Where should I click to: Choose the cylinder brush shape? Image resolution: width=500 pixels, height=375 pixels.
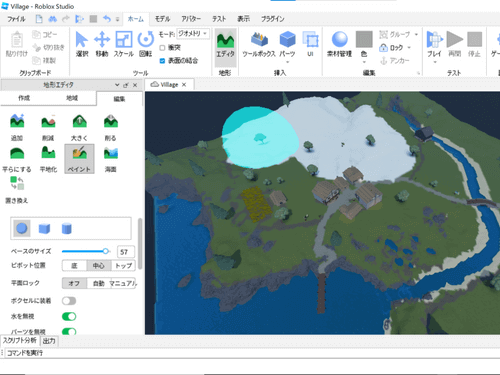[67, 229]
